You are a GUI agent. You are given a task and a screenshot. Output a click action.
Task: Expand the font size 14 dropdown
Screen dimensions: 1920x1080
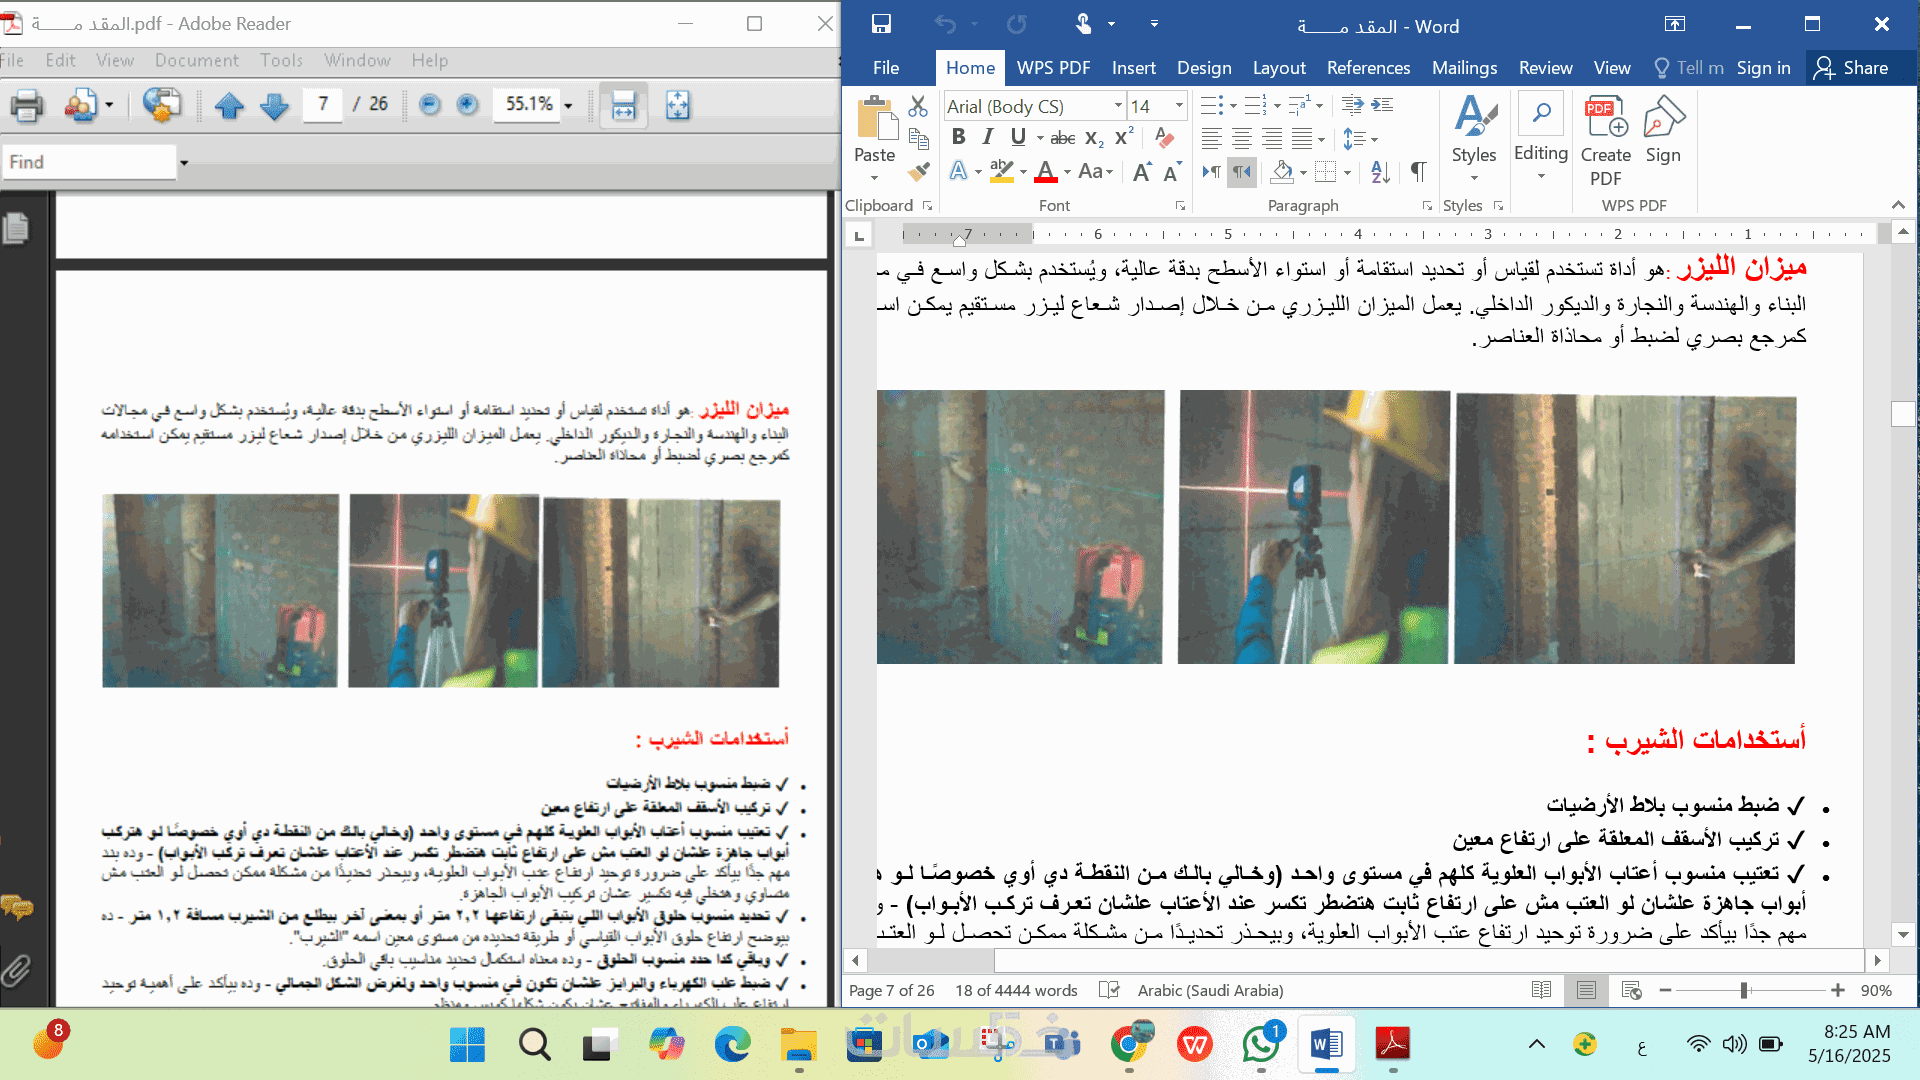(x=1179, y=106)
